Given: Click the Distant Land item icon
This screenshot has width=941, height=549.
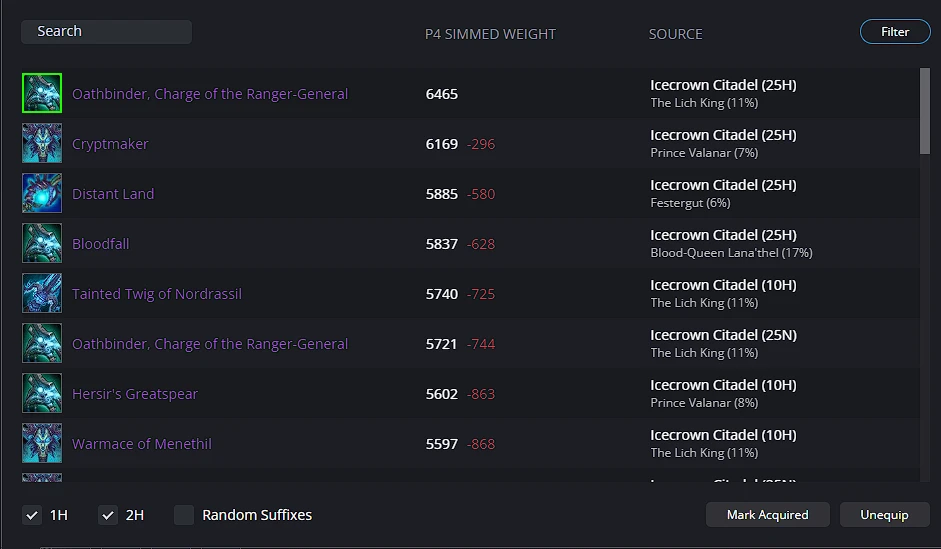Looking at the screenshot, I should [42, 194].
